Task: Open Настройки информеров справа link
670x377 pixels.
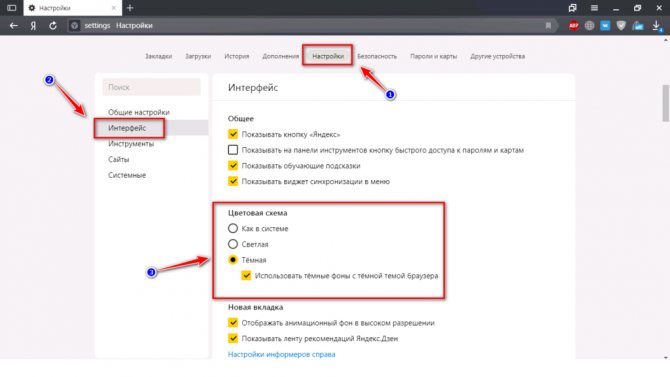Action: coord(282,354)
